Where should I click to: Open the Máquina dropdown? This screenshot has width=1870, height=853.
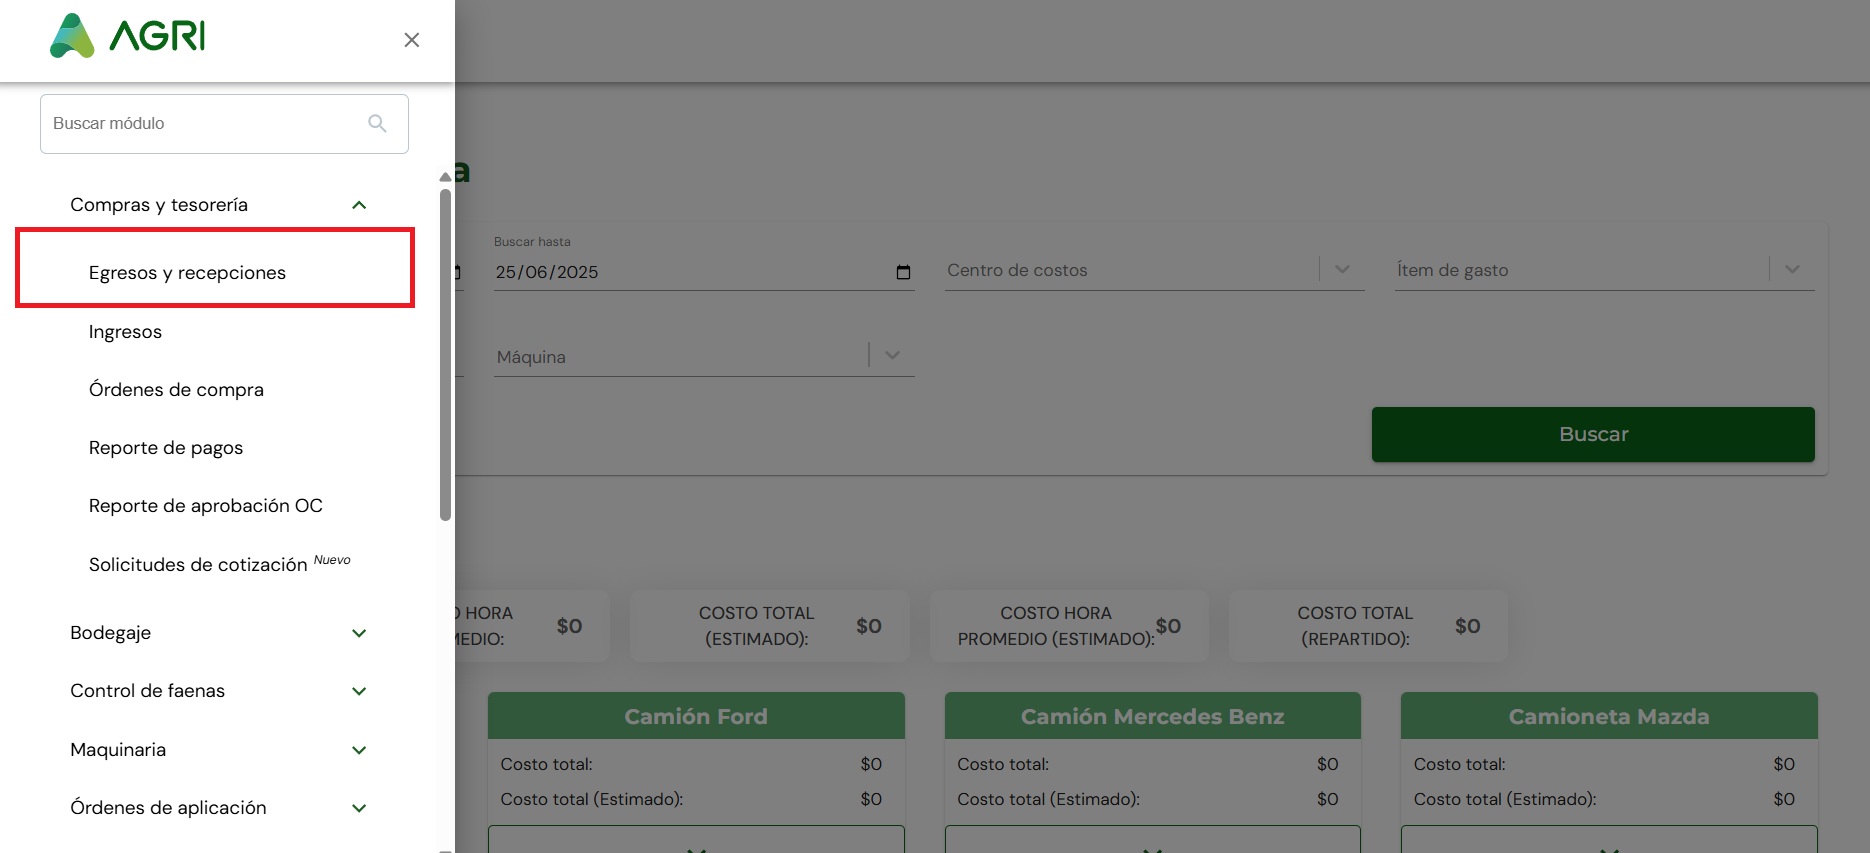[x=704, y=357]
